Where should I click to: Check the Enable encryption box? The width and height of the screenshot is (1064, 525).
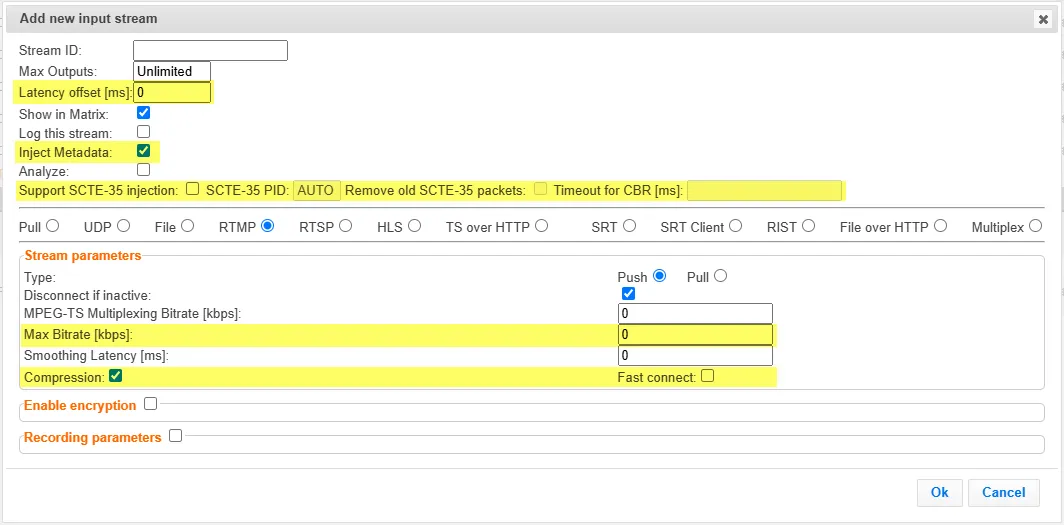[x=151, y=404]
